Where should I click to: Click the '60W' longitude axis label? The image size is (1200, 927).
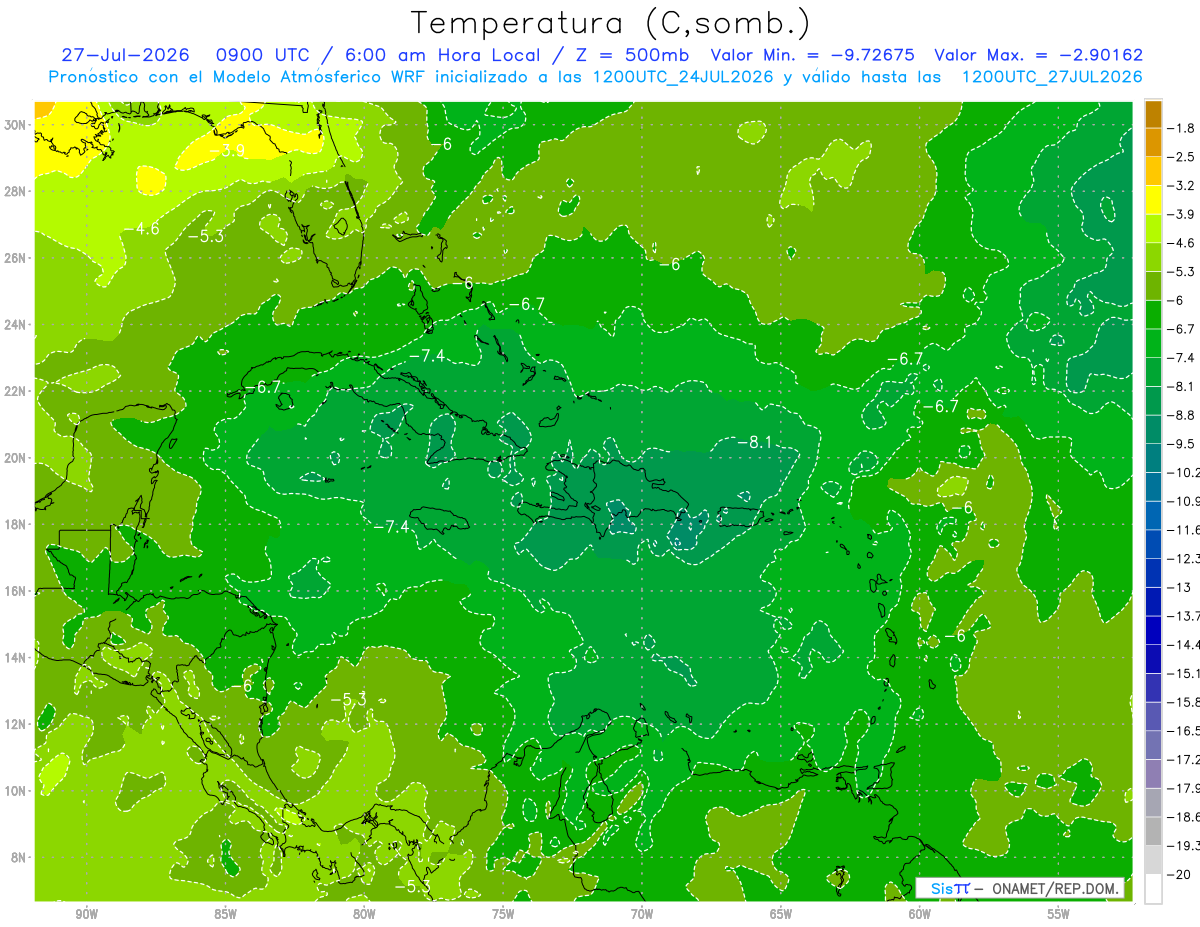pyautogui.click(x=919, y=914)
